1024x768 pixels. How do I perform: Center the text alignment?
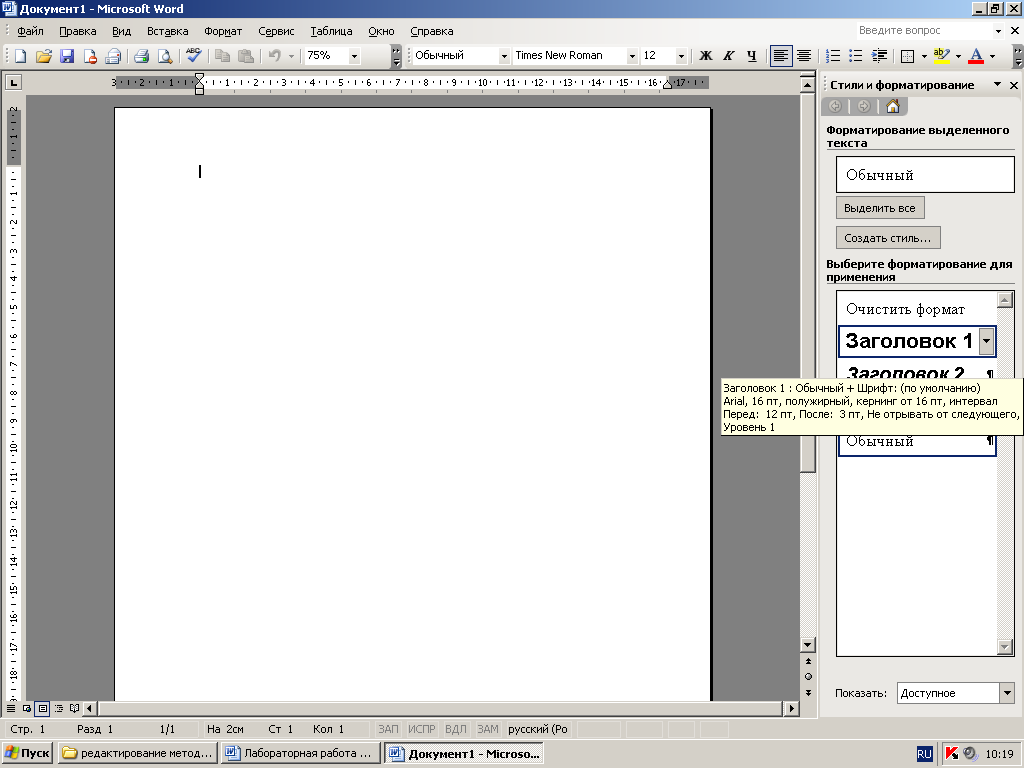[804, 56]
